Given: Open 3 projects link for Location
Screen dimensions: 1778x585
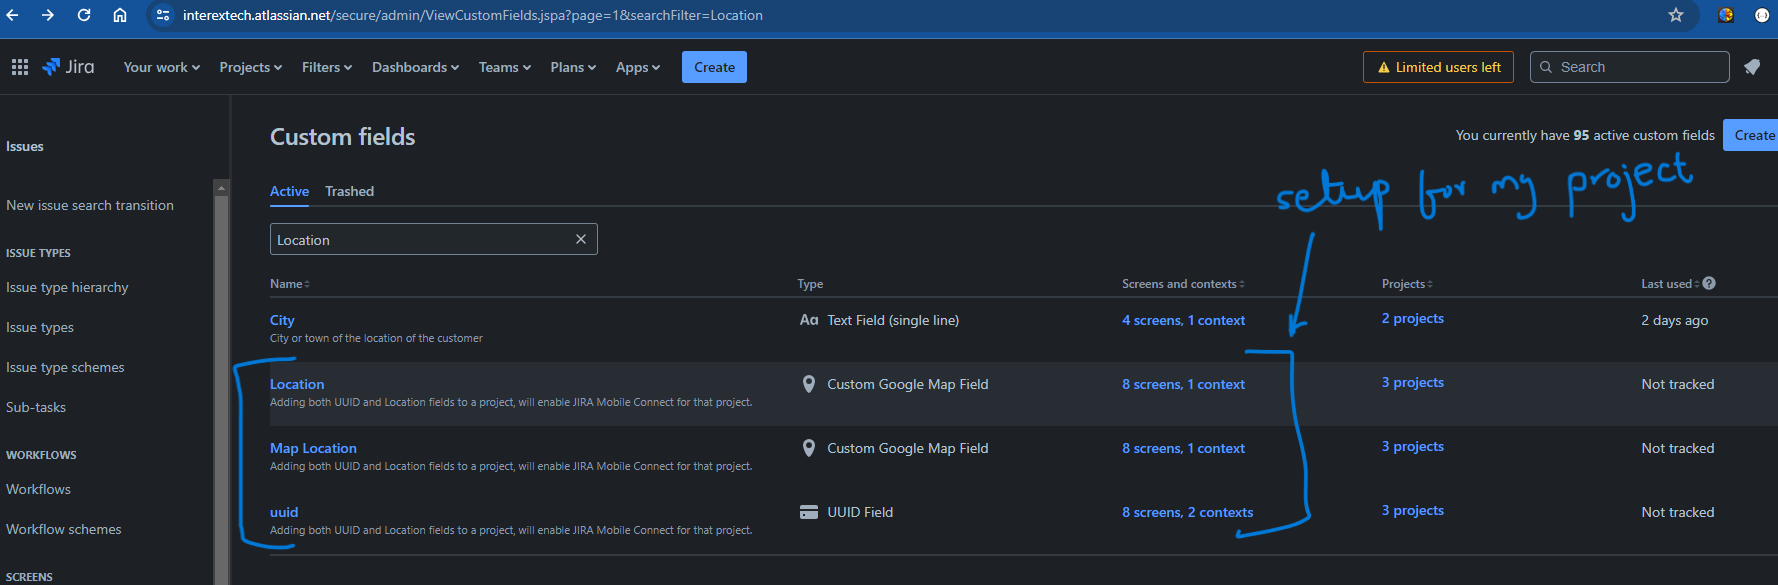Looking at the screenshot, I should coord(1412,382).
